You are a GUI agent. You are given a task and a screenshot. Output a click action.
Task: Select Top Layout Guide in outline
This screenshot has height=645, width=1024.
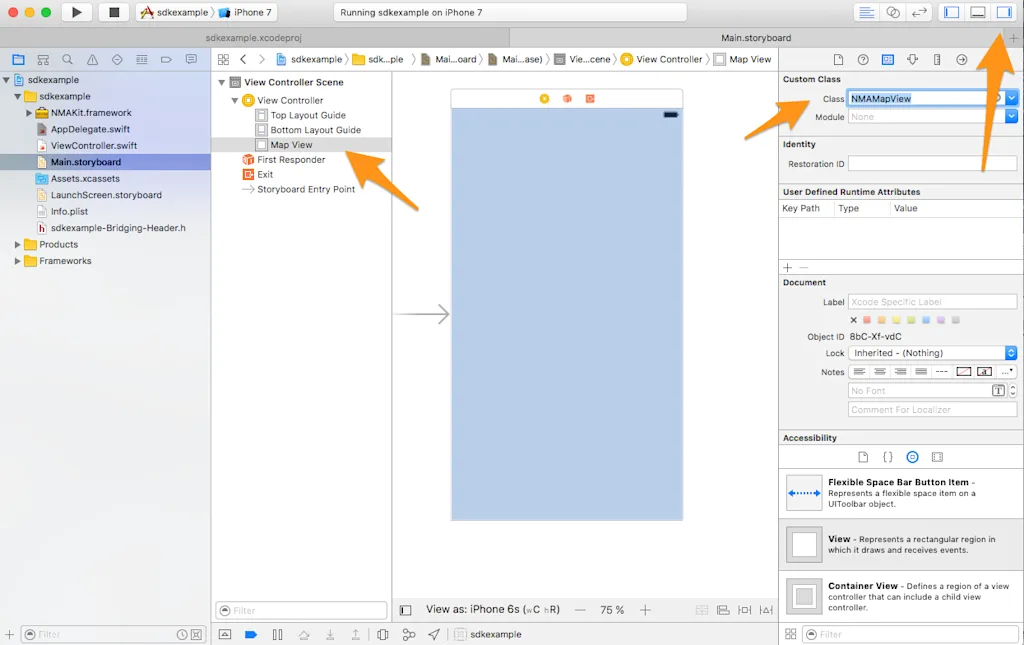(x=308, y=115)
